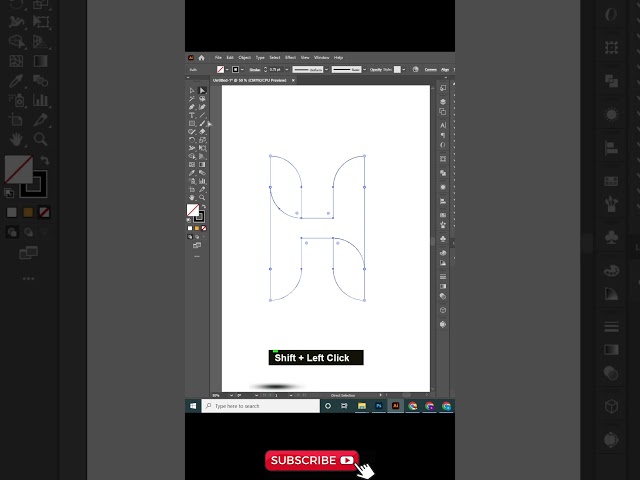This screenshot has height=480, width=640.
Task: Select the Pen tool
Action: click(x=192, y=107)
